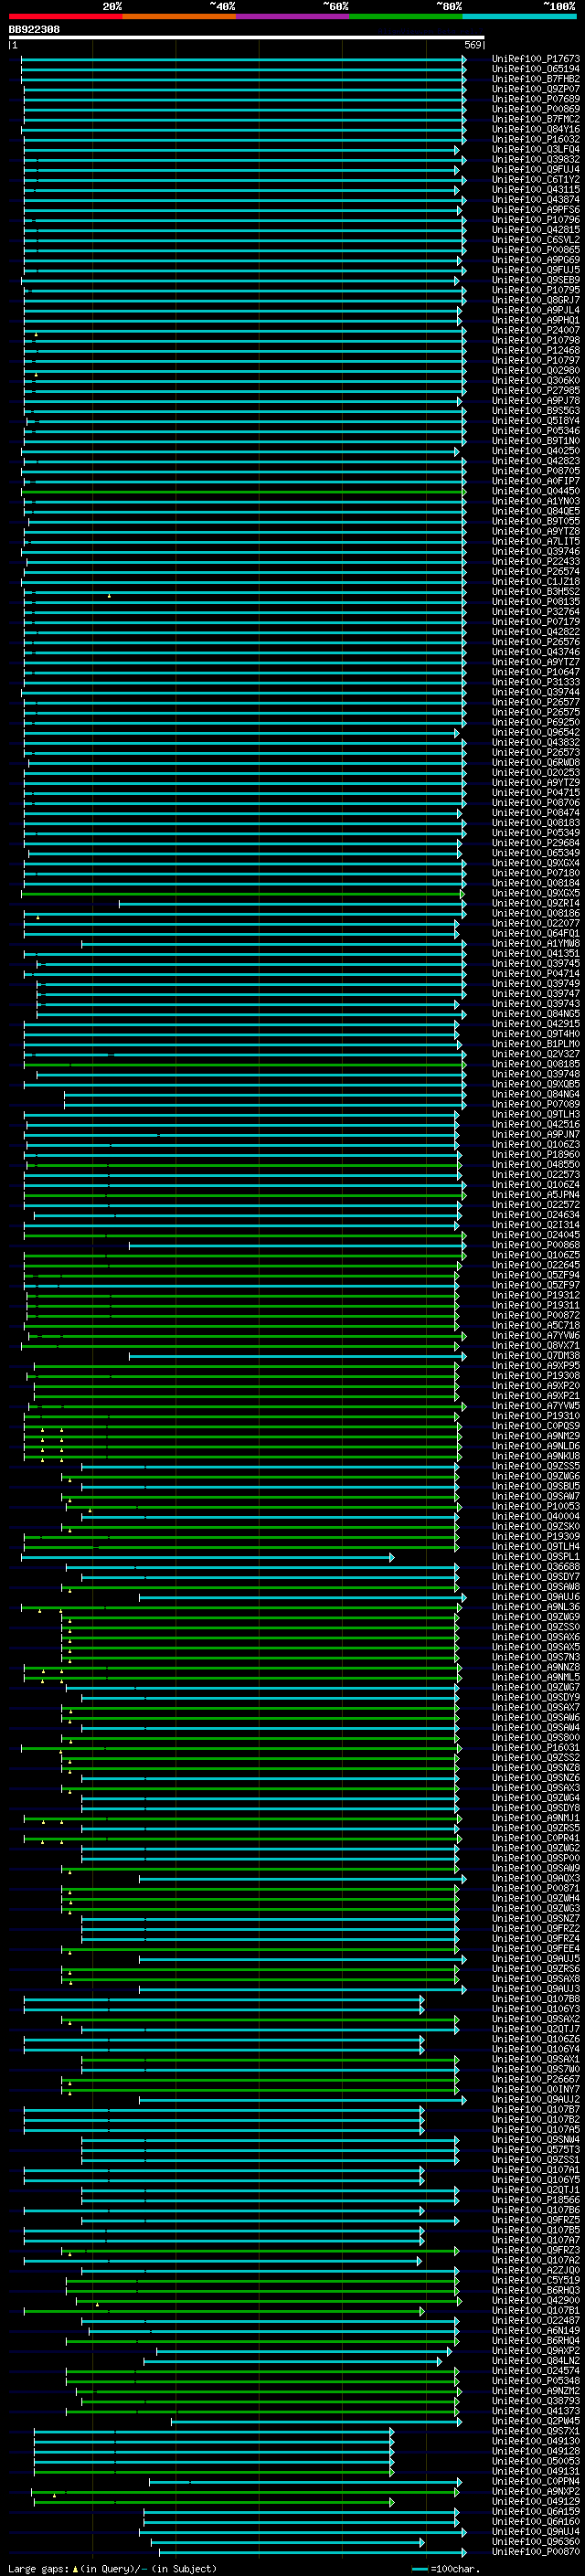Select label UniRef100_P05346
Image resolution: width=585 pixels, height=2576 pixels.
(536, 431)
